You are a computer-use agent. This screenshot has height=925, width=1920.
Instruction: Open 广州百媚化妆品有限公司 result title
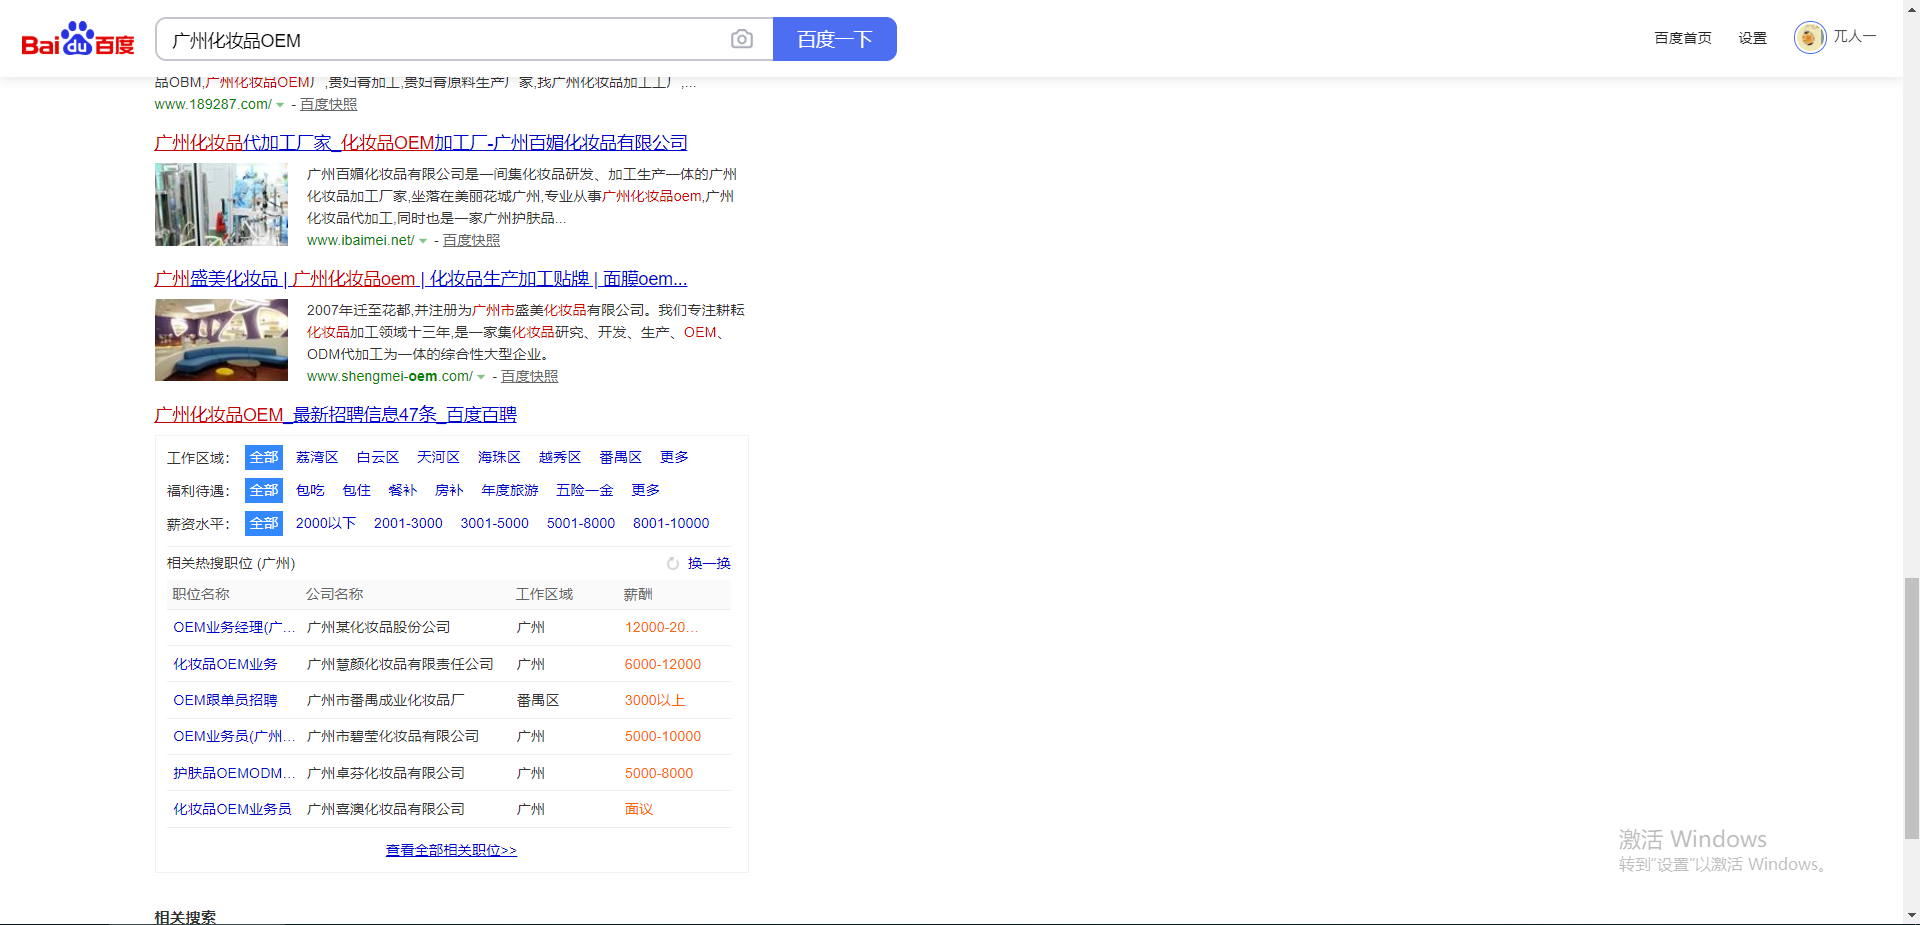click(421, 143)
